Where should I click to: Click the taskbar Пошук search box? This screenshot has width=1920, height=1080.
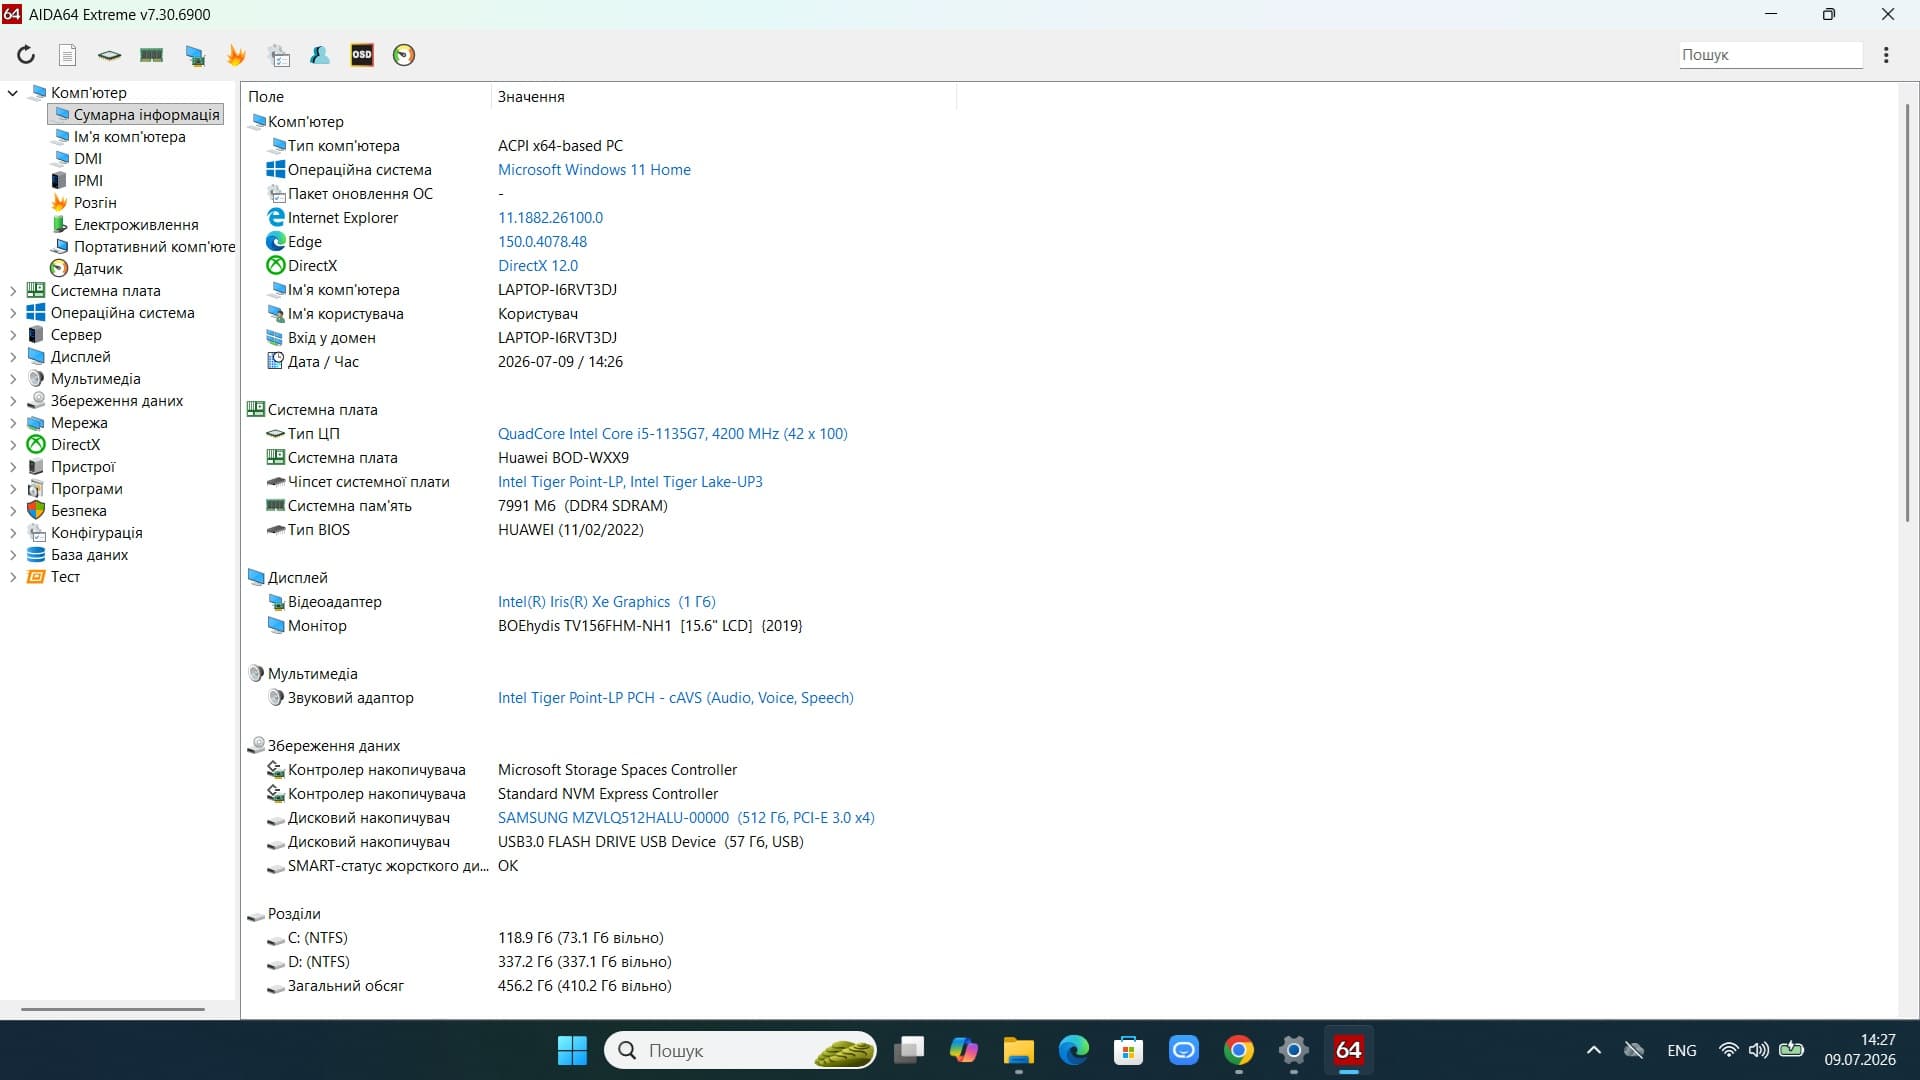(x=740, y=1051)
